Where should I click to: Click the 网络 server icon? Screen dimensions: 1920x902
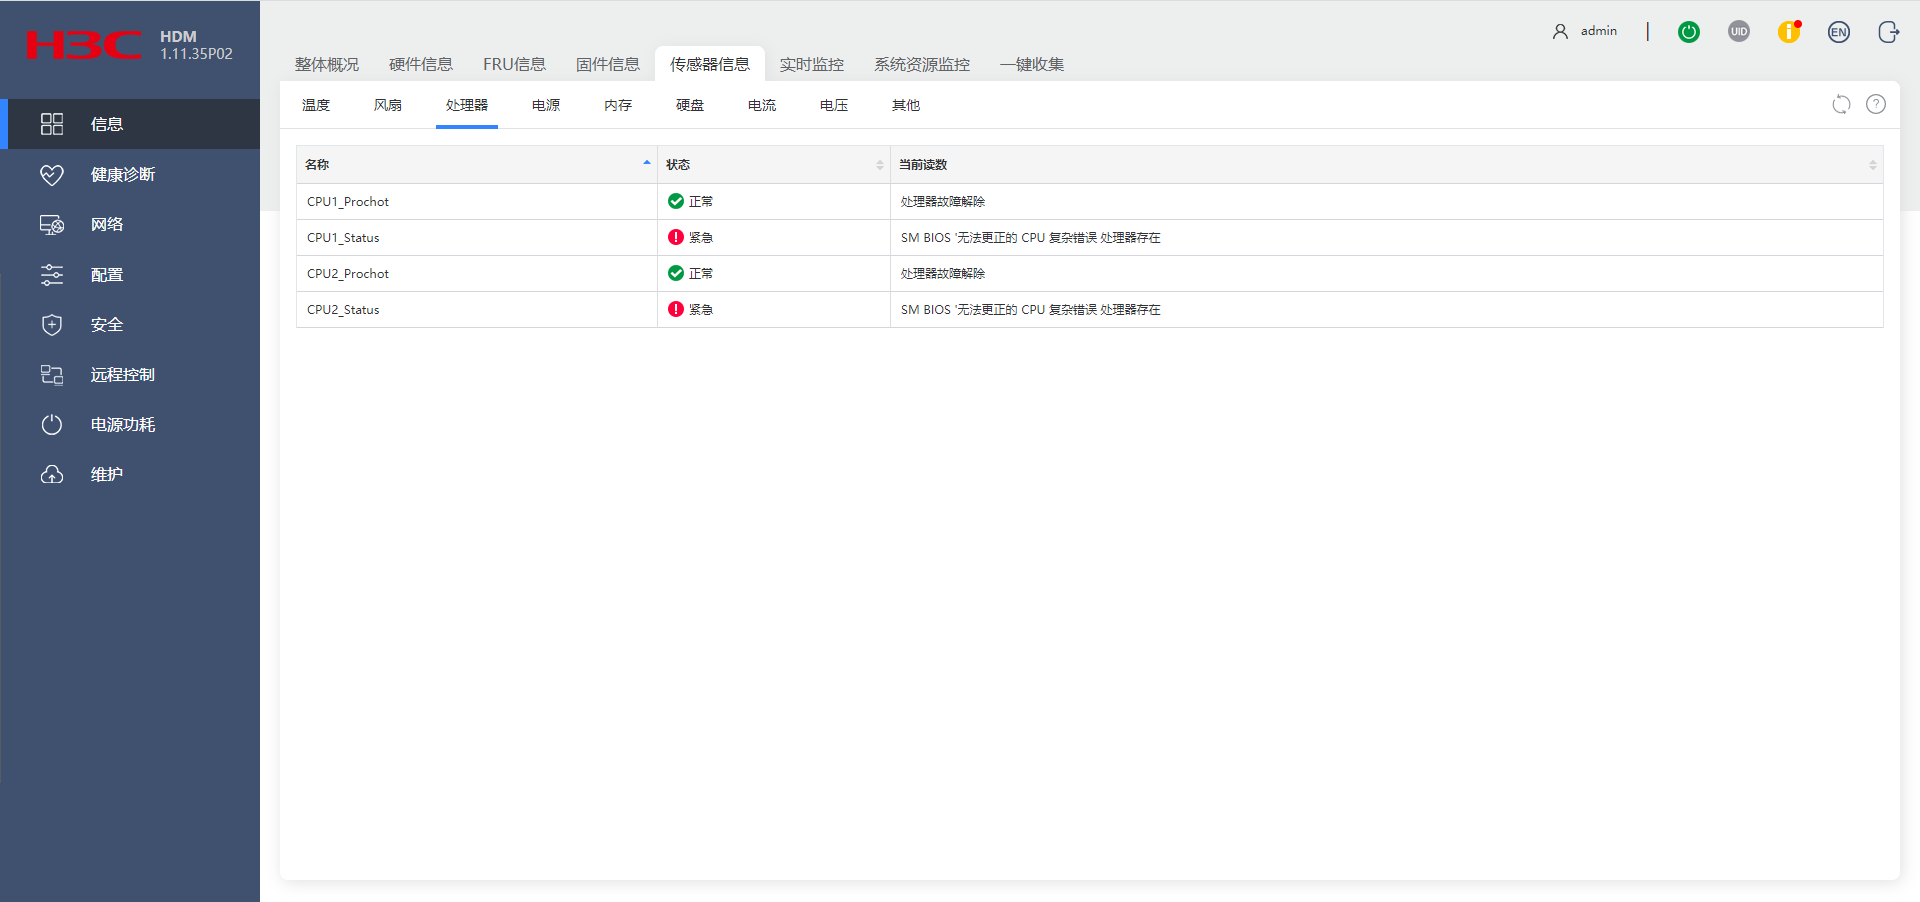52,224
